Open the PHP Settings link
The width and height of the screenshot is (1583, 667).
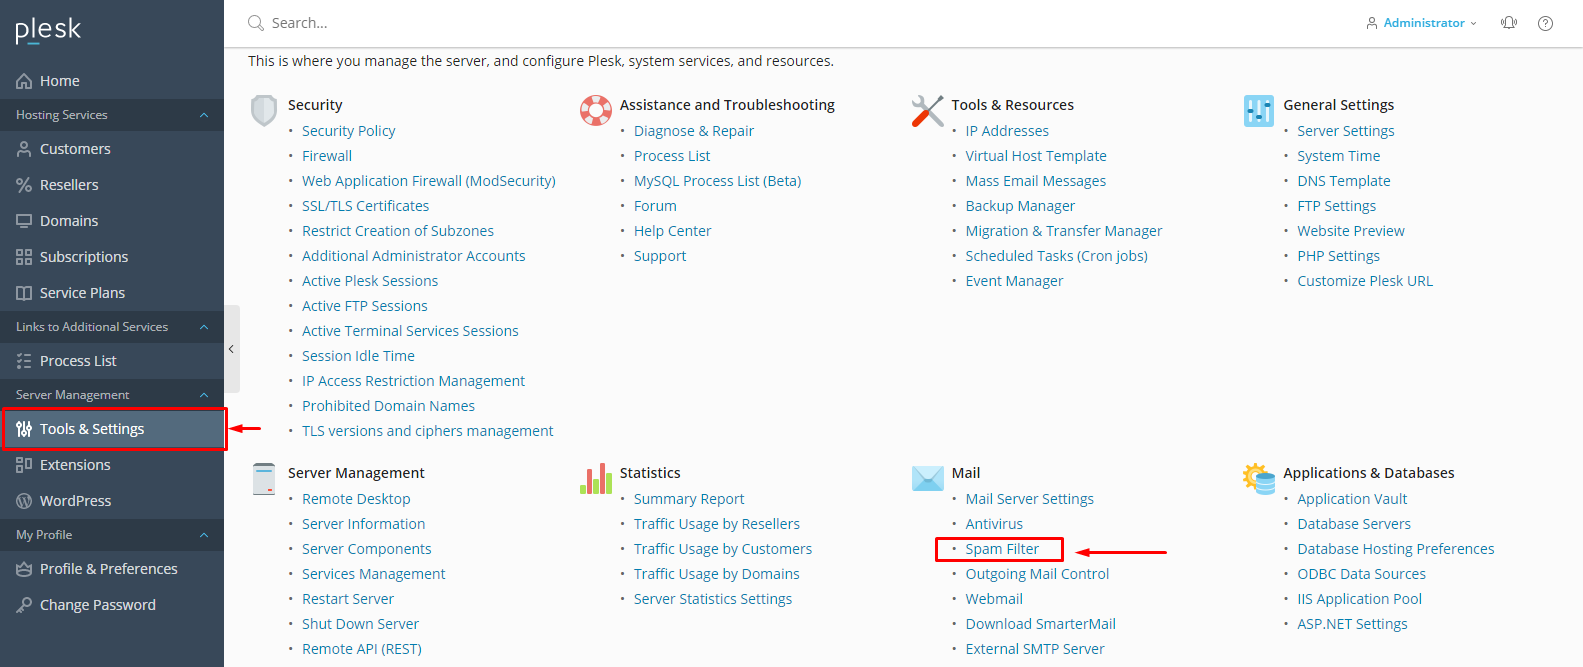1338,256
